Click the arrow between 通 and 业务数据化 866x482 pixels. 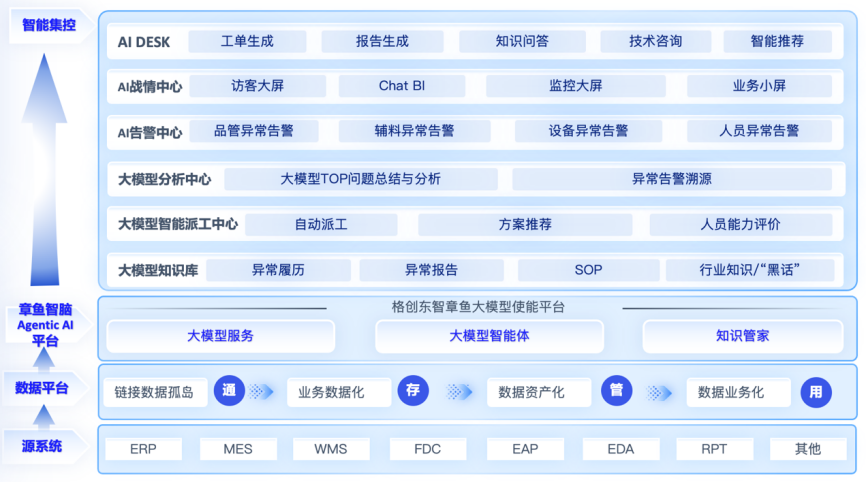(x=261, y=392)
